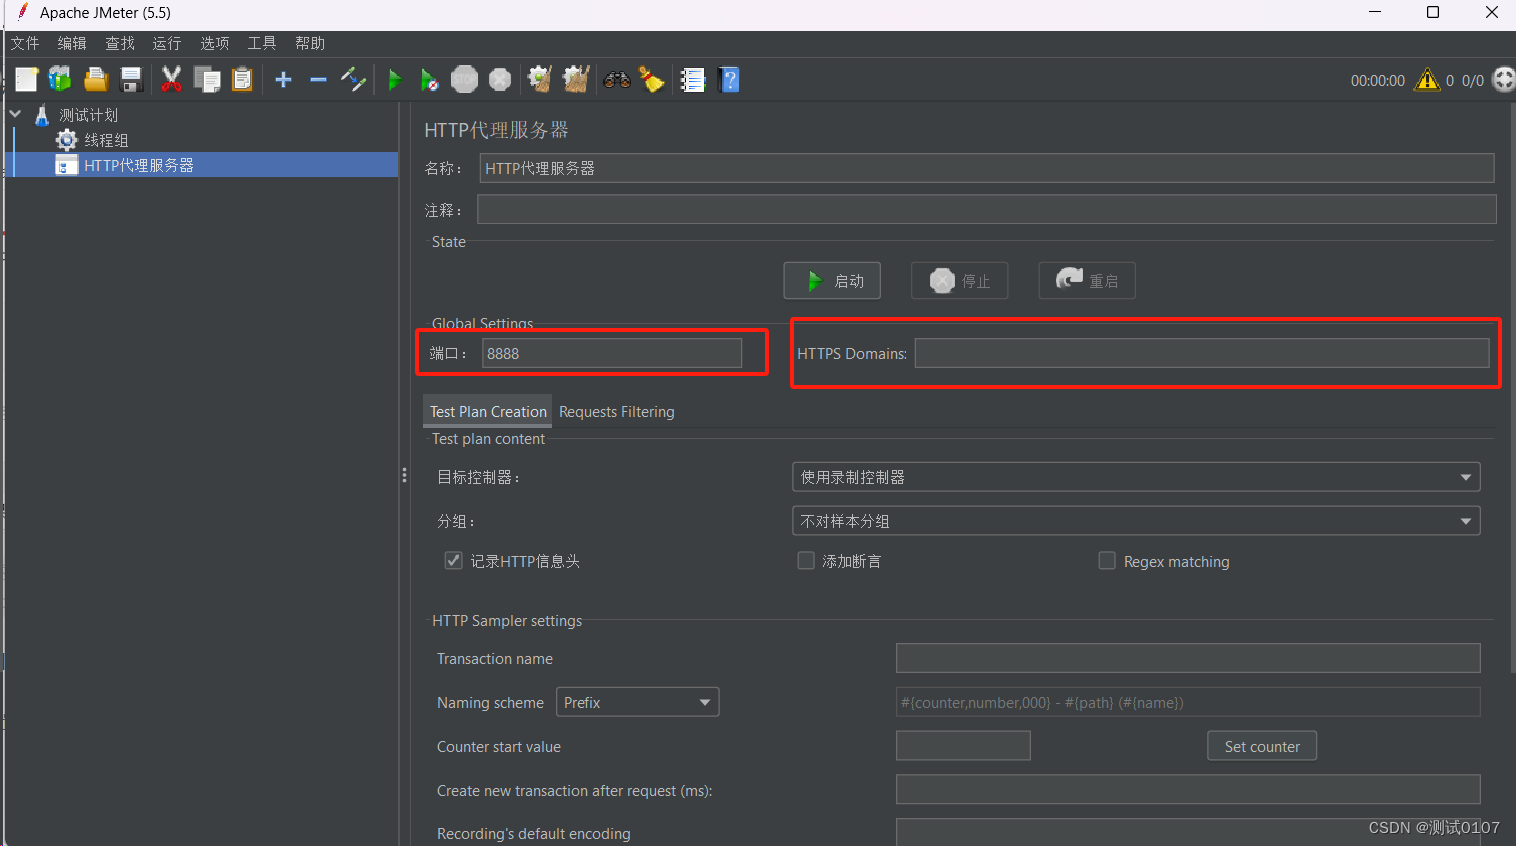1516x846 pixels.
Task: Click the Clear results broom icon
Action: [x=540, y=80]
